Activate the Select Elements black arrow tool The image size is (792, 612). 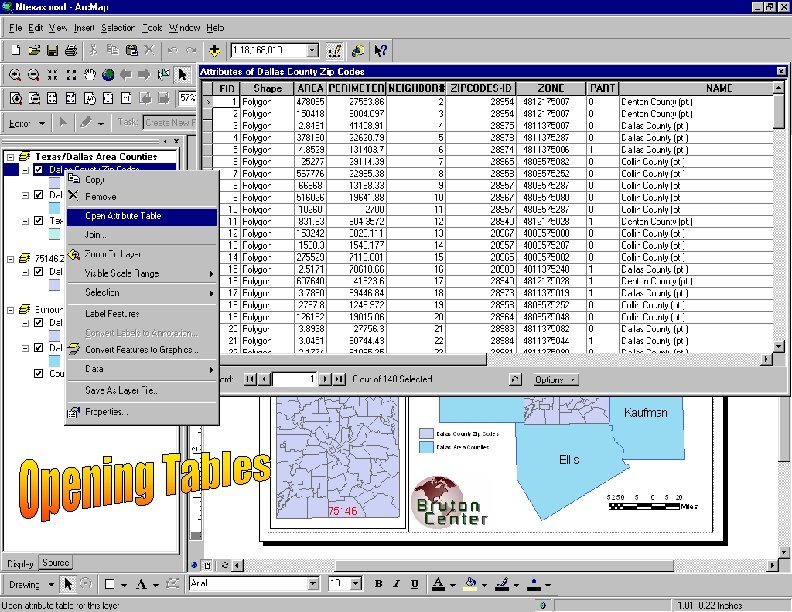pyautogui.click(x=182, y=75)
